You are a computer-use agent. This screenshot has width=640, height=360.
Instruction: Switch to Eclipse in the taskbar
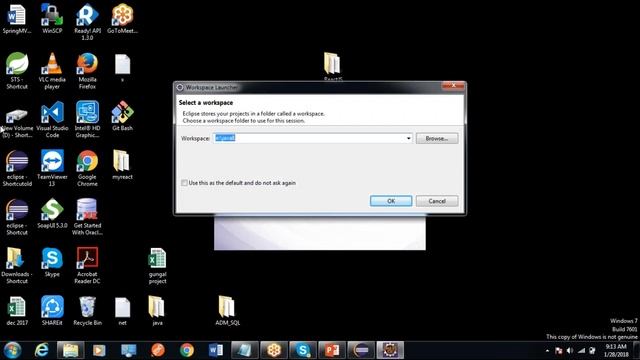click(361, 350)
